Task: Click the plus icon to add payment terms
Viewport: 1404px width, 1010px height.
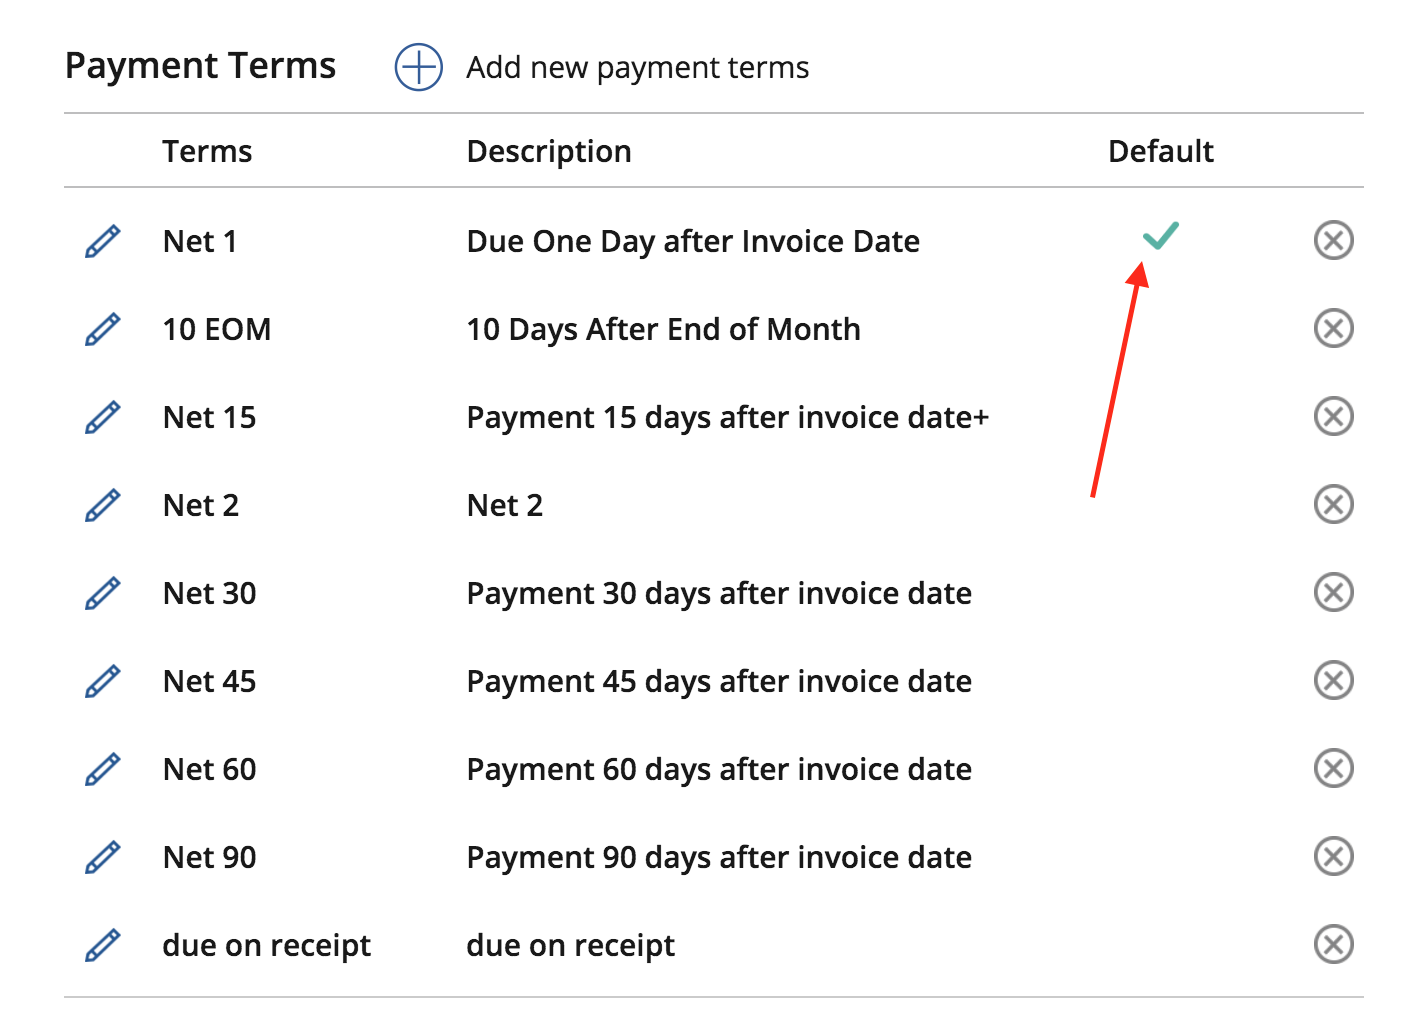Action: click(x=418, y=67)
